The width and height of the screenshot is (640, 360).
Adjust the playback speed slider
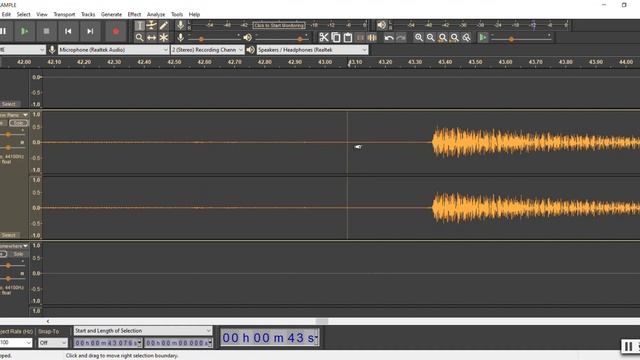[x=521, y=38]
